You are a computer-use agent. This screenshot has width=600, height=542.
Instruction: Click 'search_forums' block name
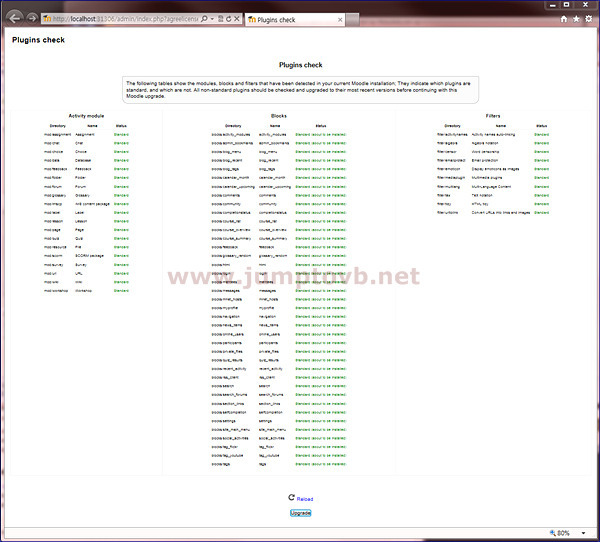[271, 395]
